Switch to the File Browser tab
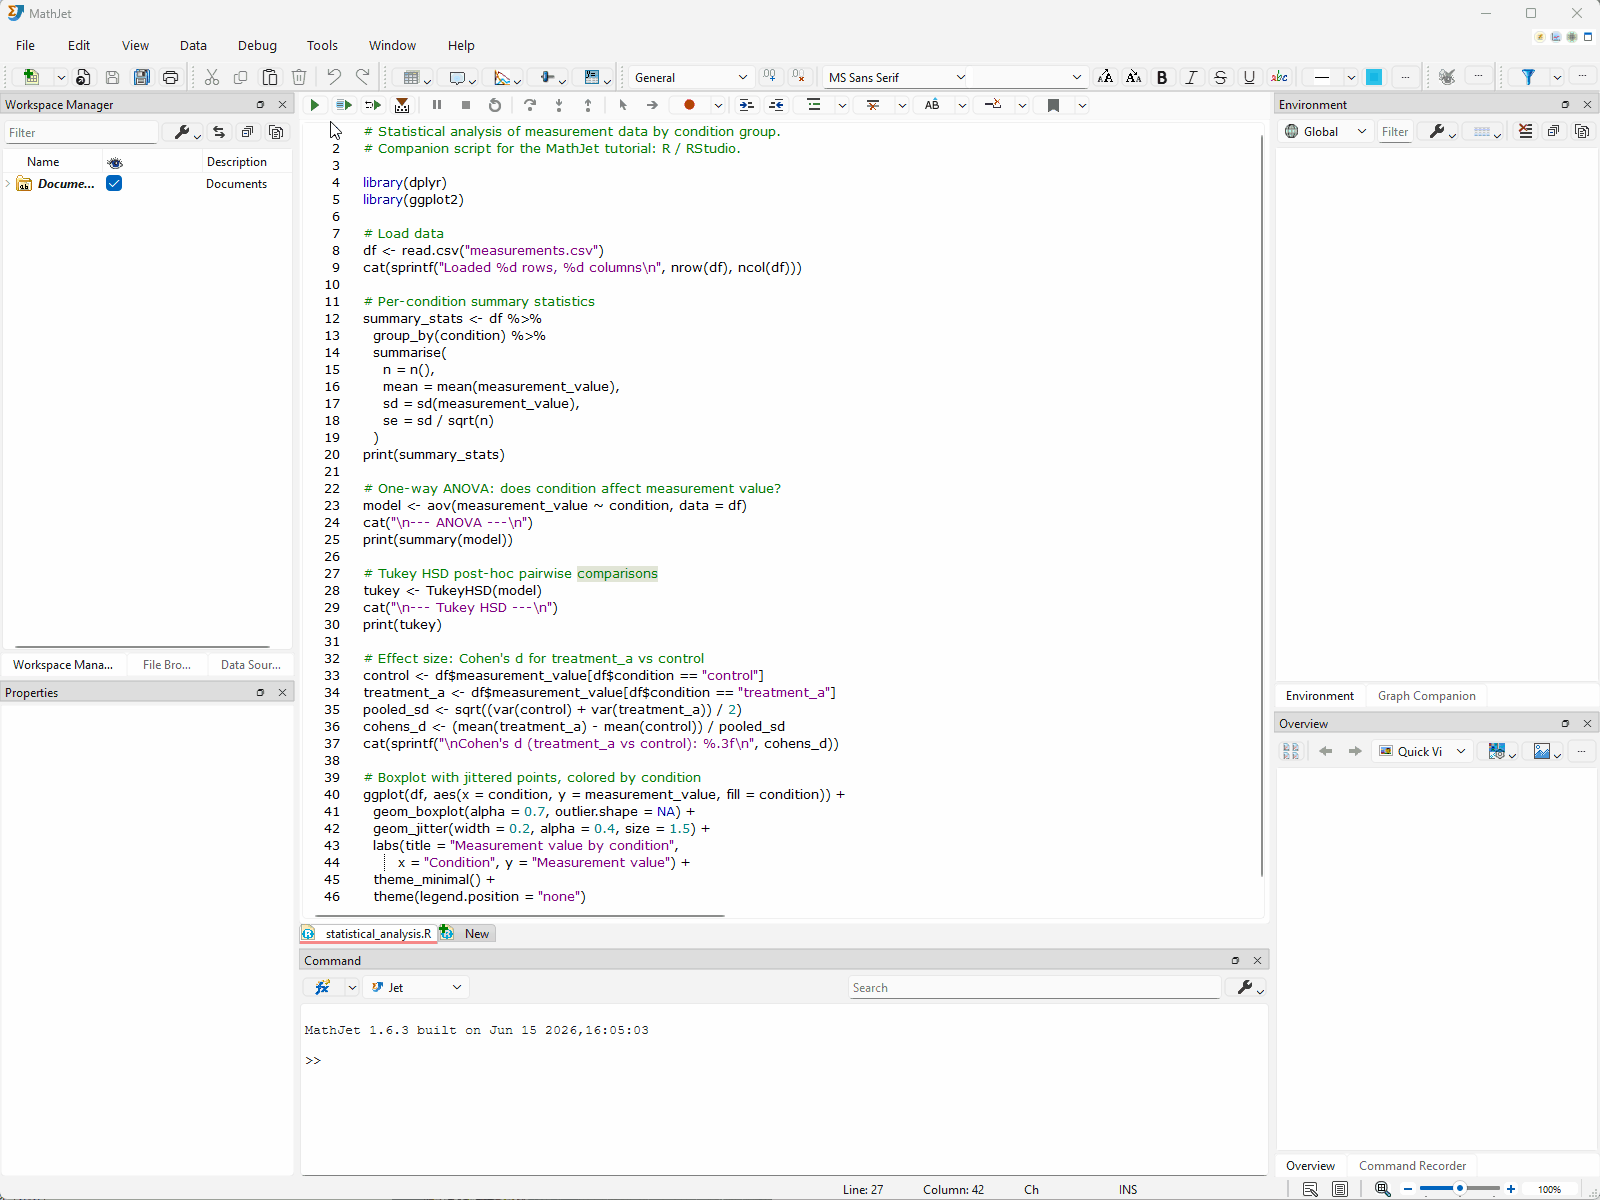 tap(167, 665)
